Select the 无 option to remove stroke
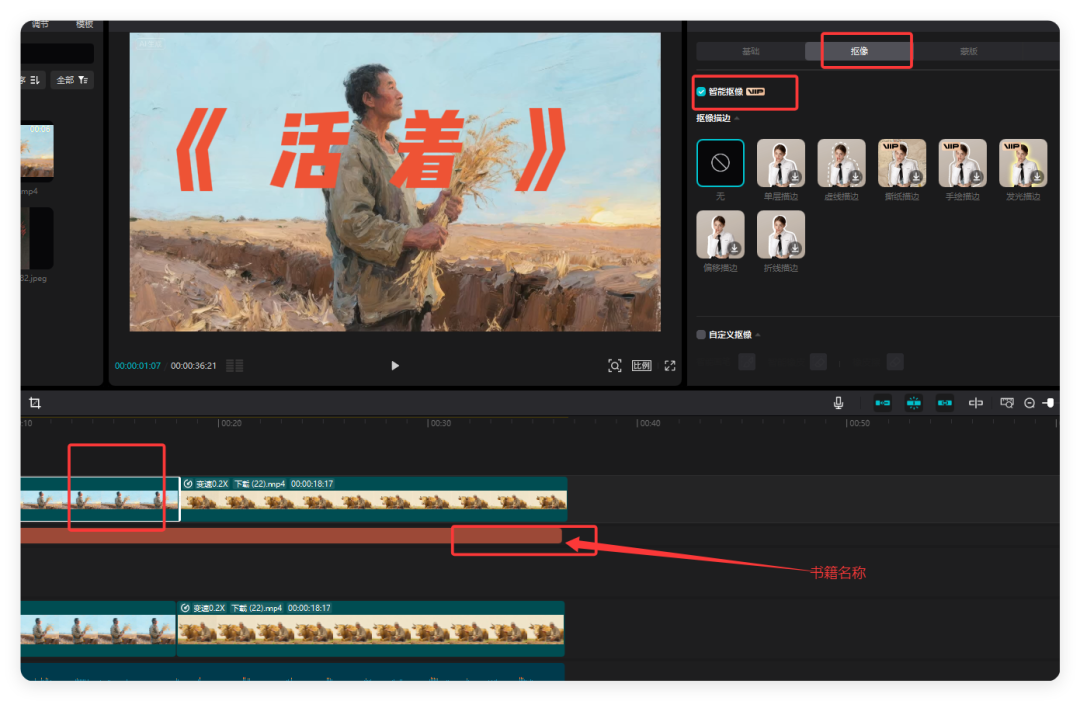 click(x=720, y=162)
